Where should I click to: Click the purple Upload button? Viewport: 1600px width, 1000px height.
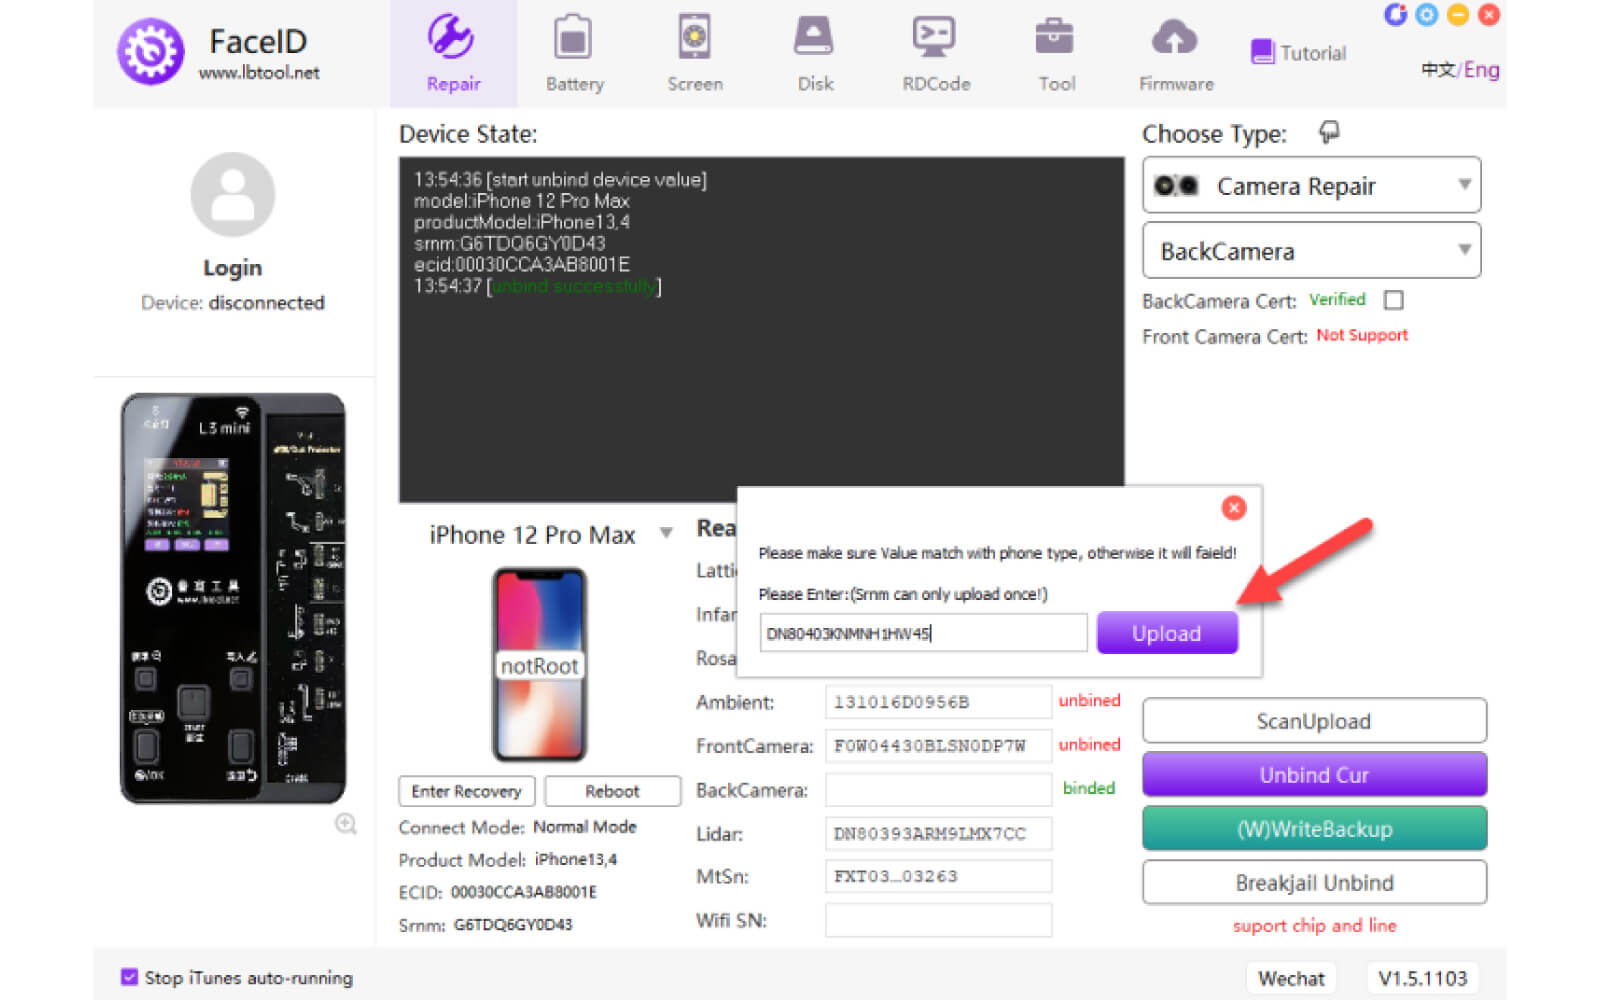pyautogui.click(x=1167, y=633)
